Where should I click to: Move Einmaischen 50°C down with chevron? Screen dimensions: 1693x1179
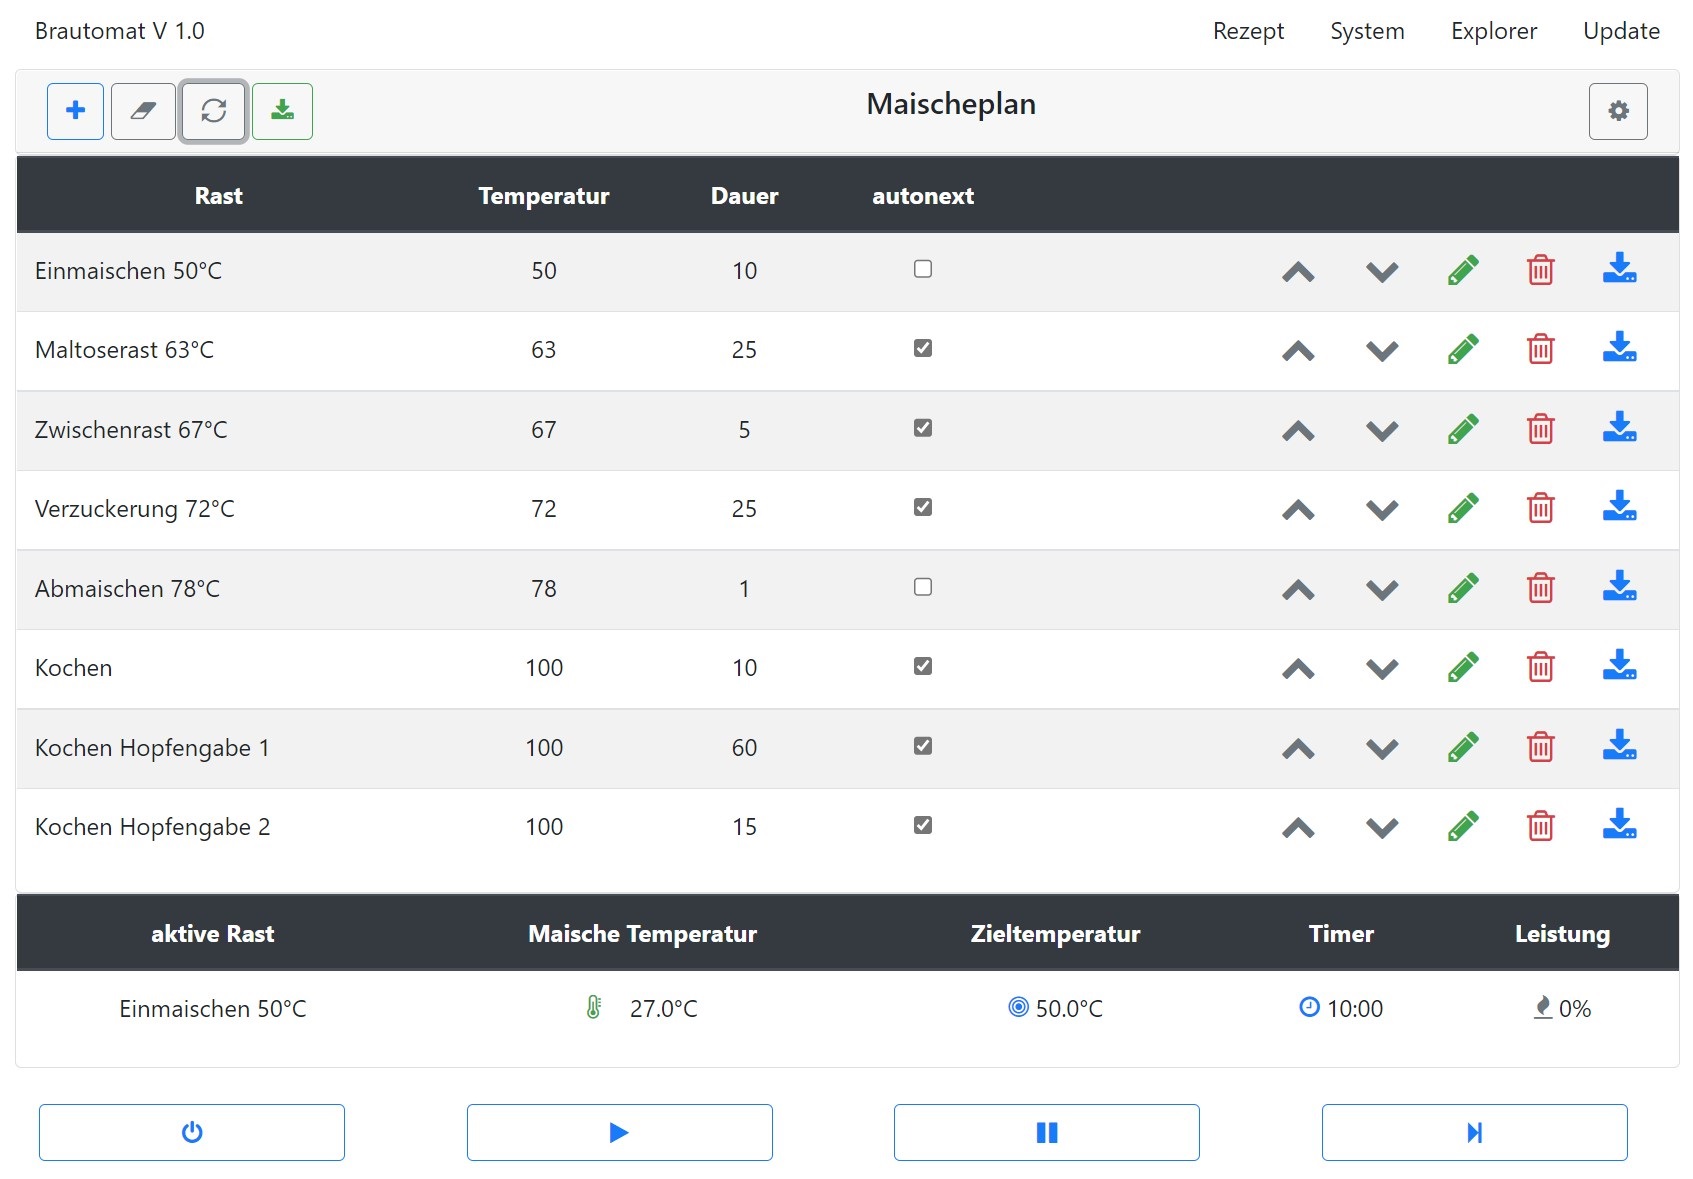tap(1381, 272)
